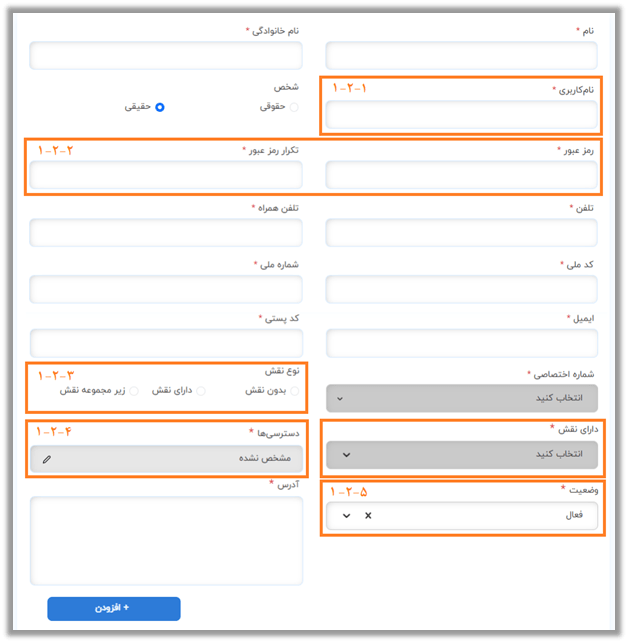This screenshot has height=643, width=628.
Task: Select the زیر مجموعه نقش radio option
Action: point(135,390)
